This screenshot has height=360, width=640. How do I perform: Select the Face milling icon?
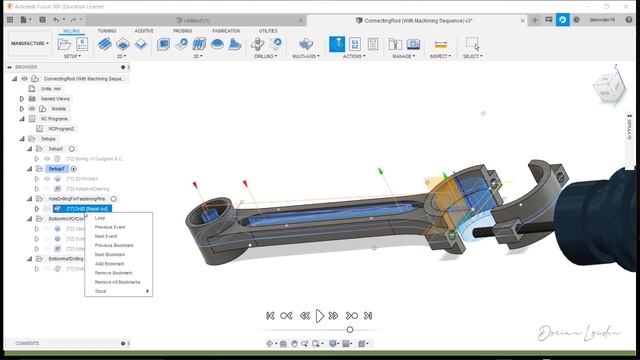(141, 44)
